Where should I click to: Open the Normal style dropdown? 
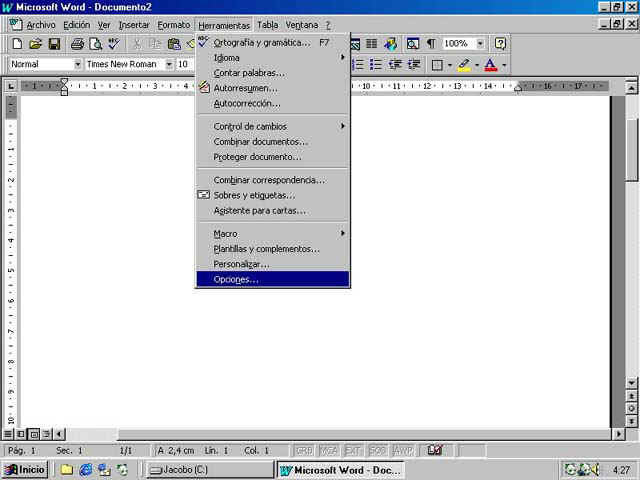(78, 64)
